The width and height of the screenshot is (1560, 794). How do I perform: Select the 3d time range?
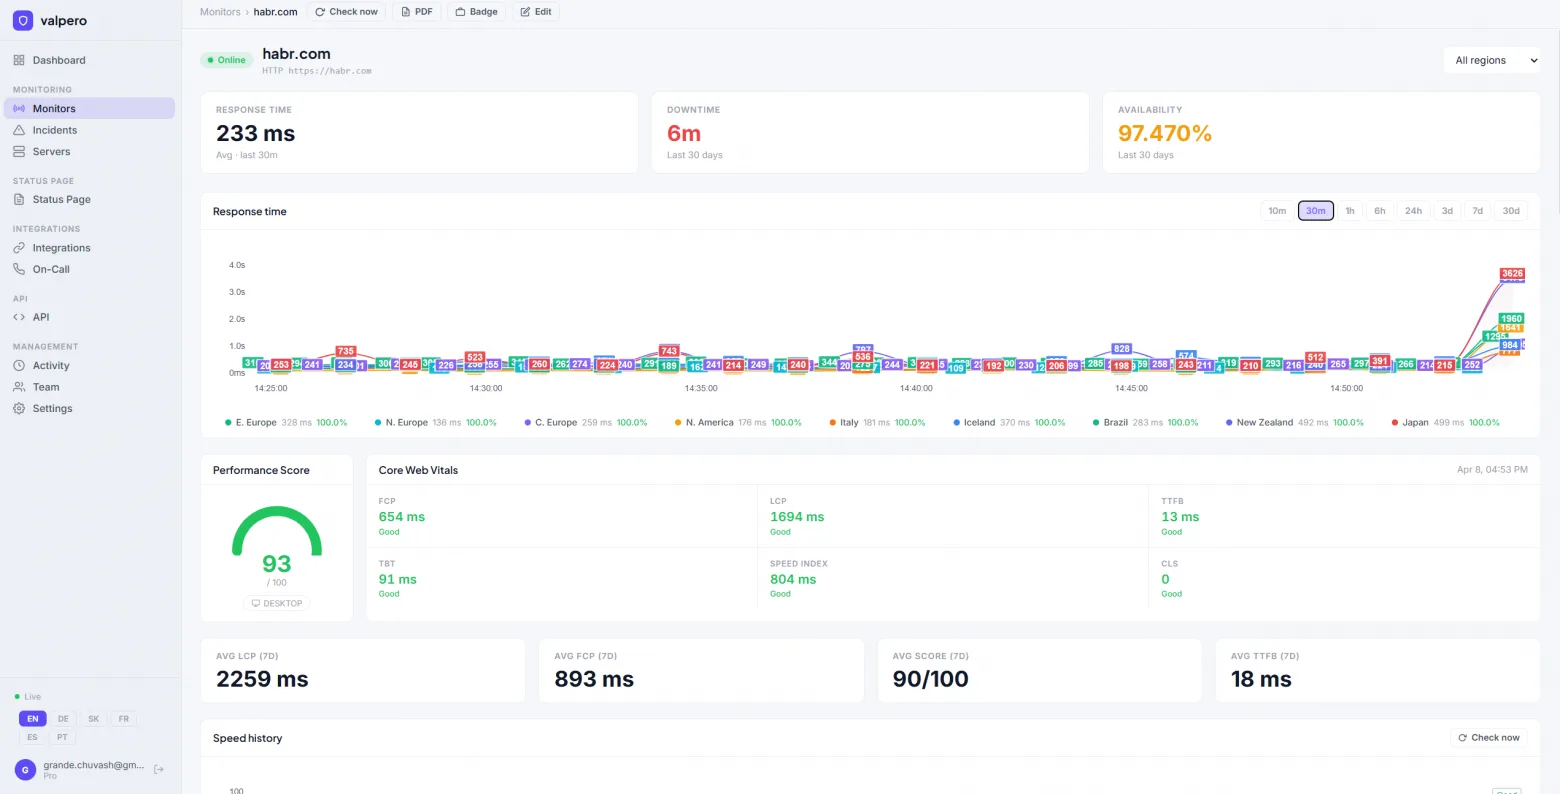coord(1447,211)
